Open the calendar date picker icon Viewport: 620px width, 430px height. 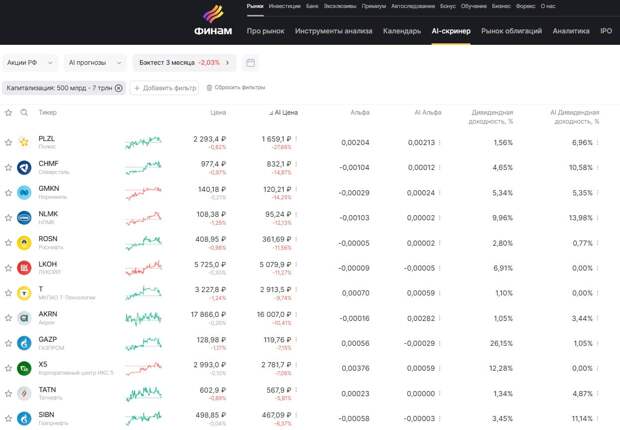coord(250,63)
